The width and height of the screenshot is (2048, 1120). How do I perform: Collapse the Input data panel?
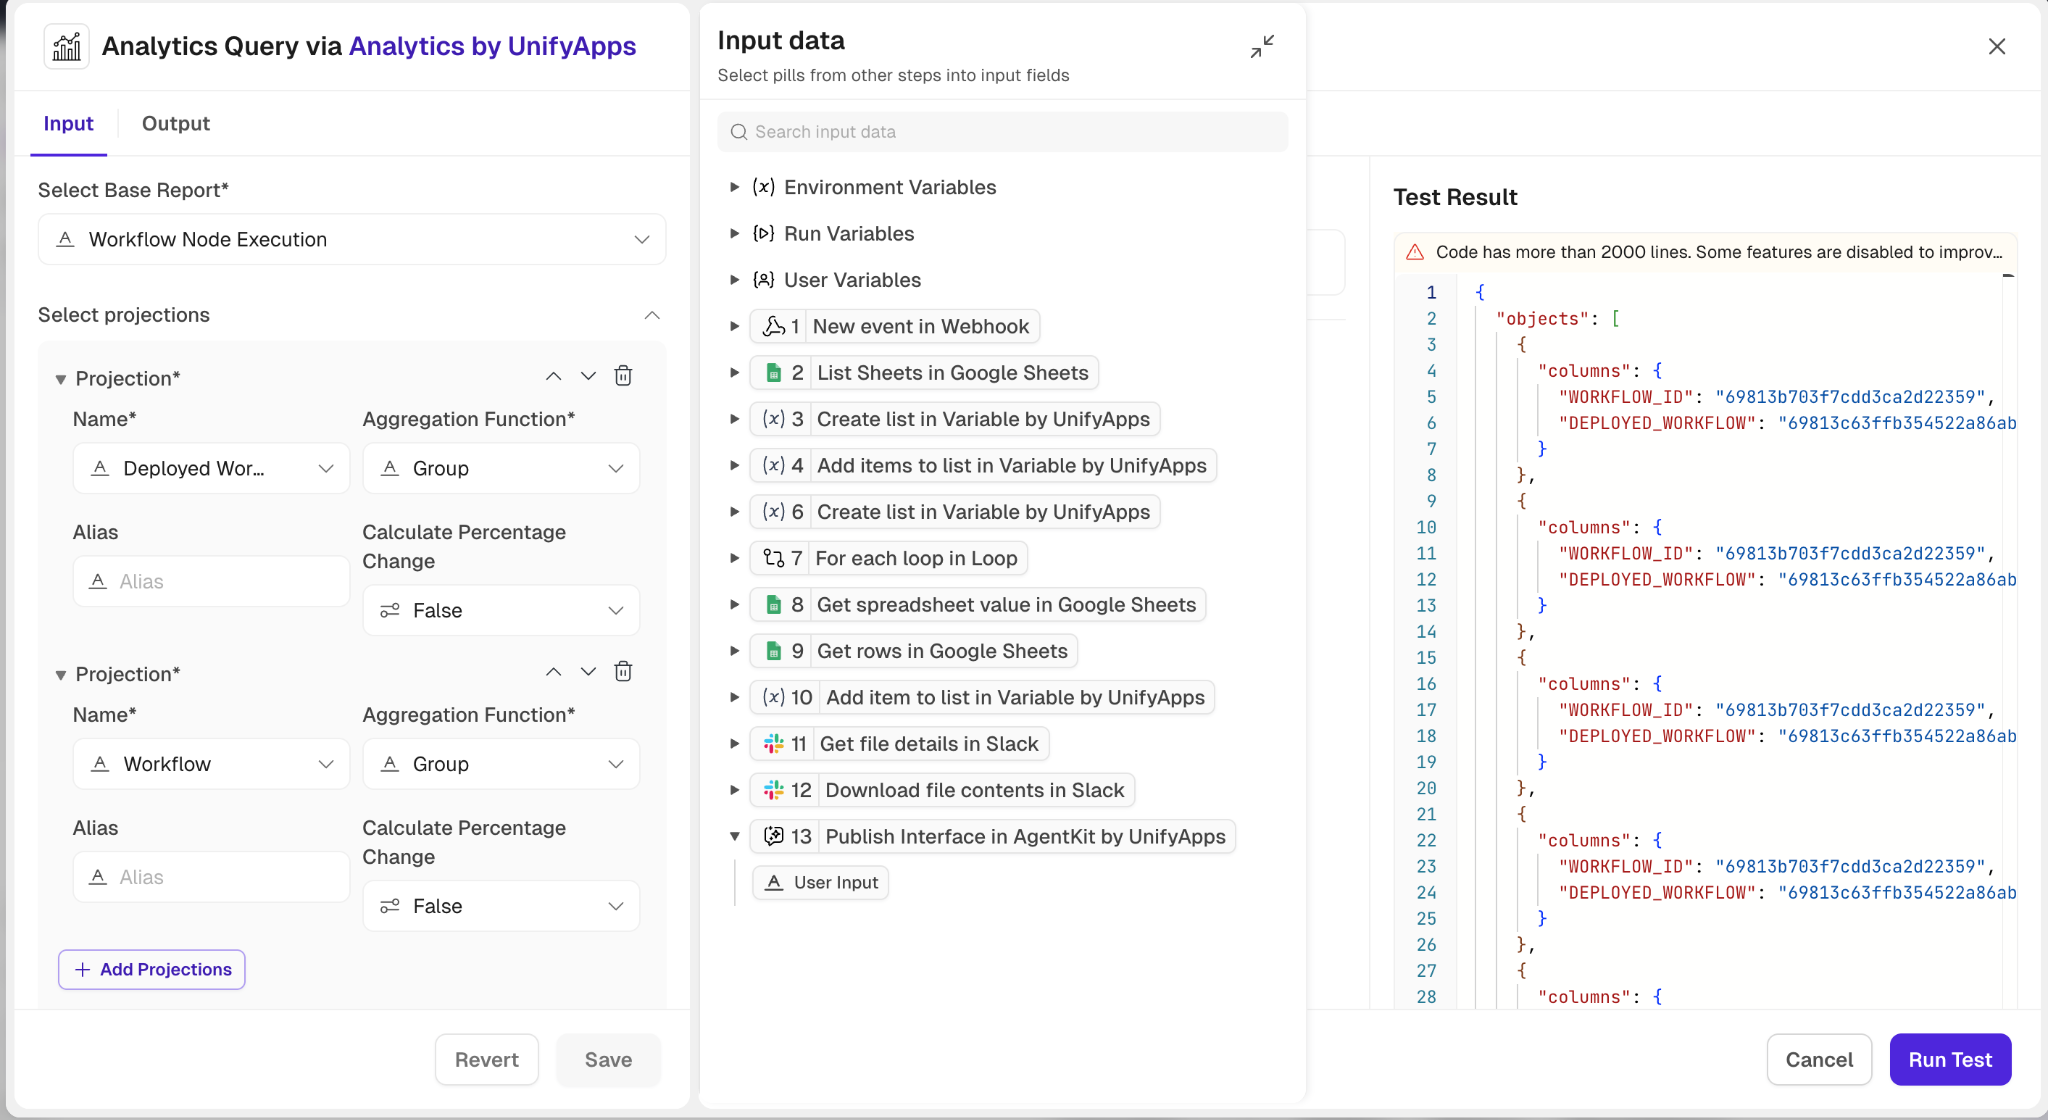(1262, 46)
